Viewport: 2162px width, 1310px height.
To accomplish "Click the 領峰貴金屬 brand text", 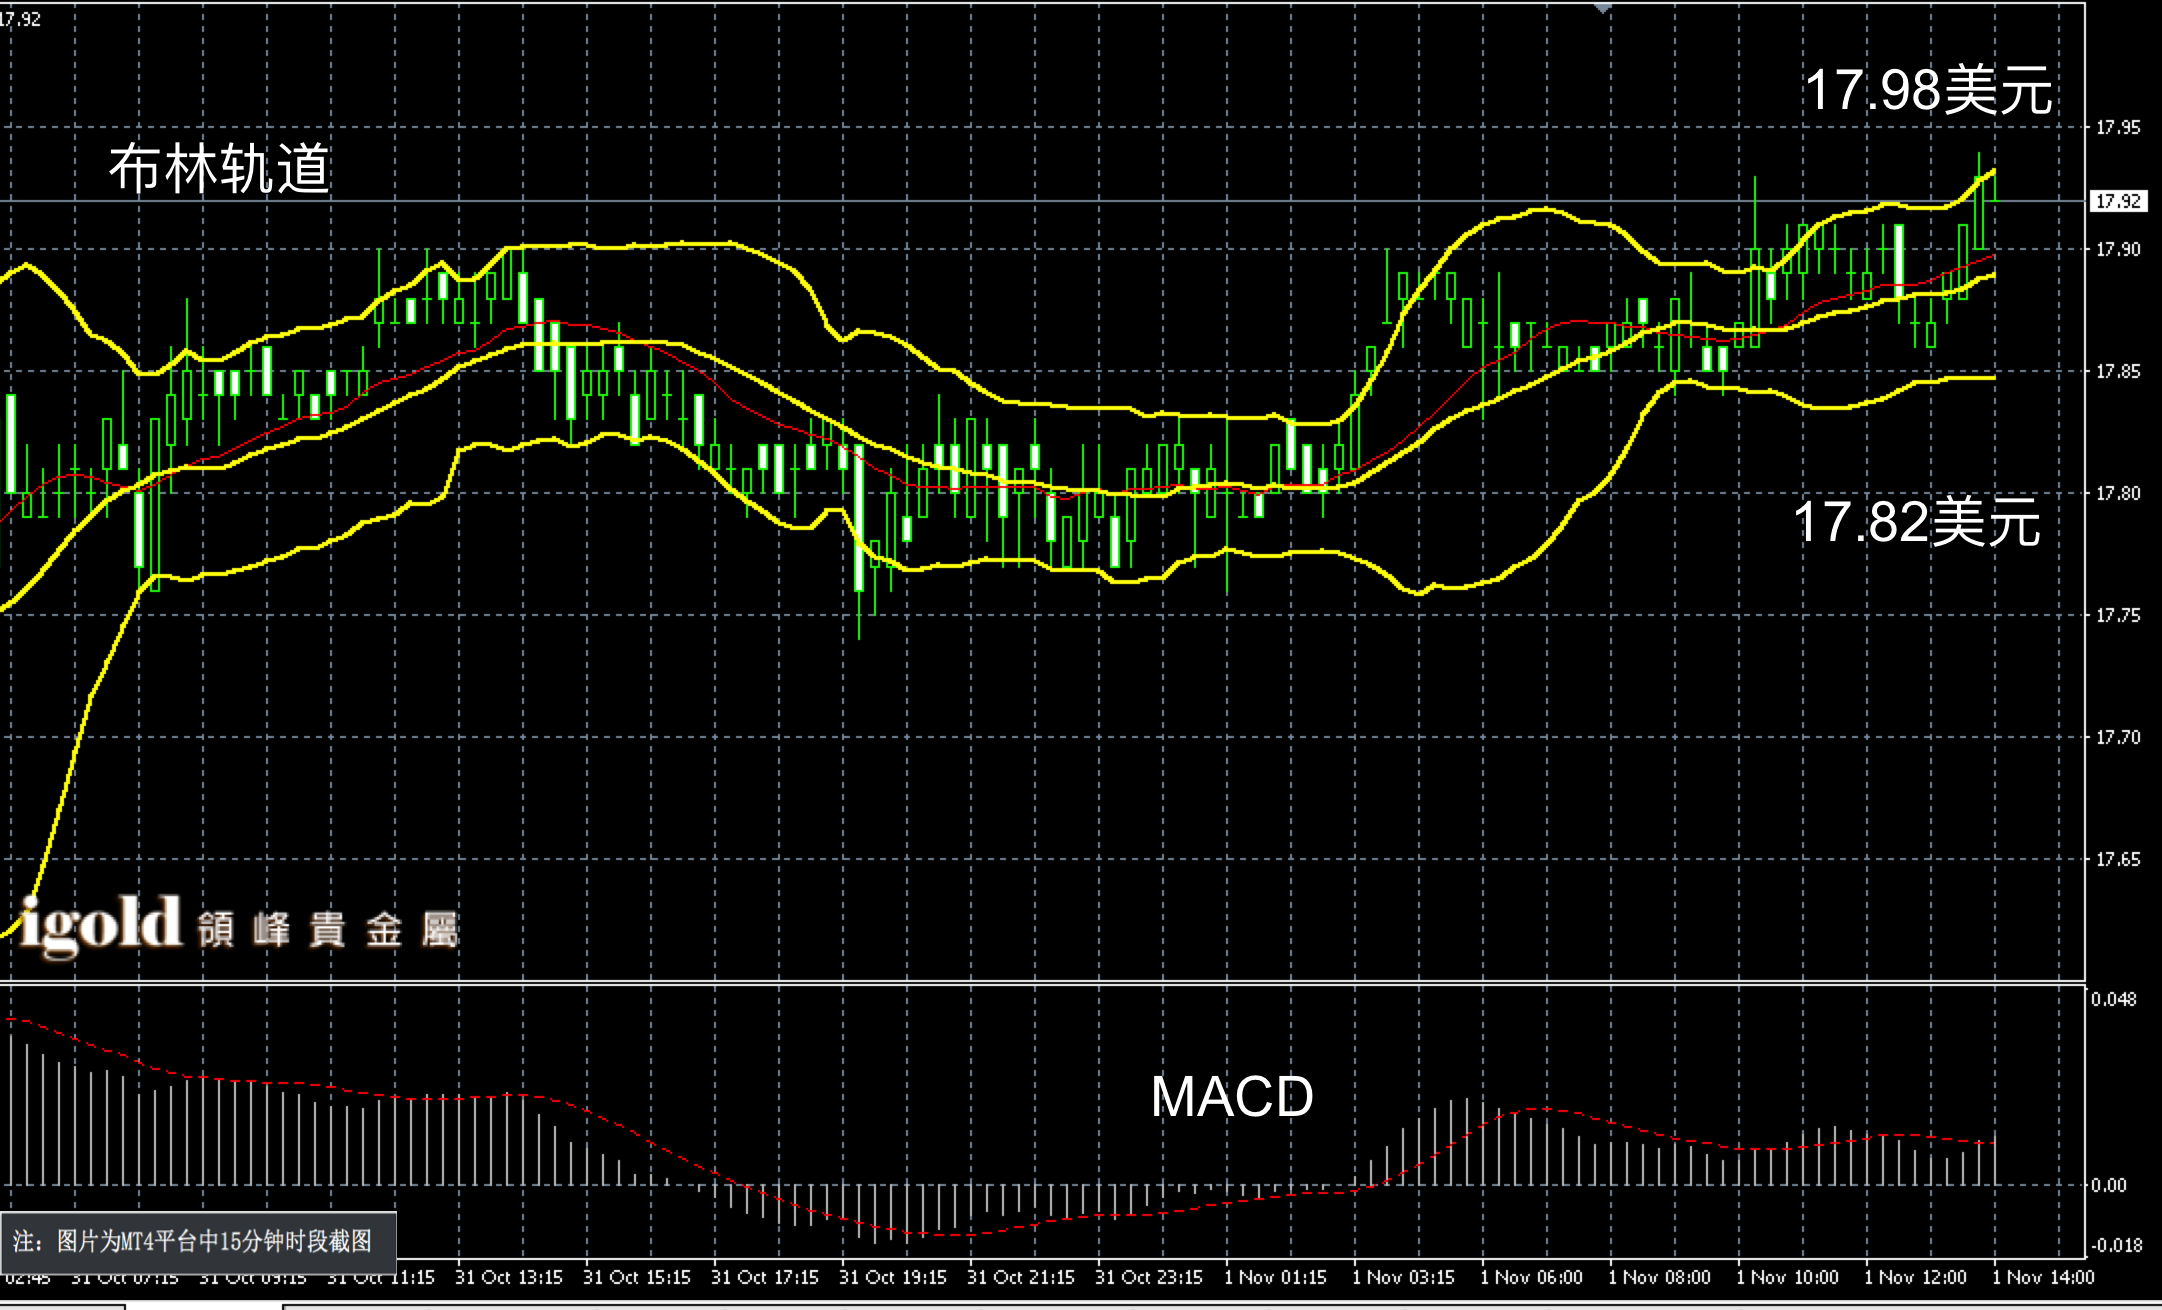I will tap(327, 930).
